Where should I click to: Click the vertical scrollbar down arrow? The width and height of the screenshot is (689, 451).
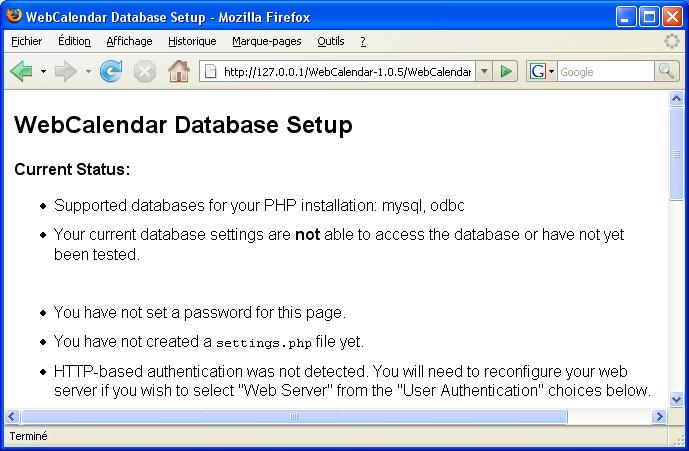[676, 400]
